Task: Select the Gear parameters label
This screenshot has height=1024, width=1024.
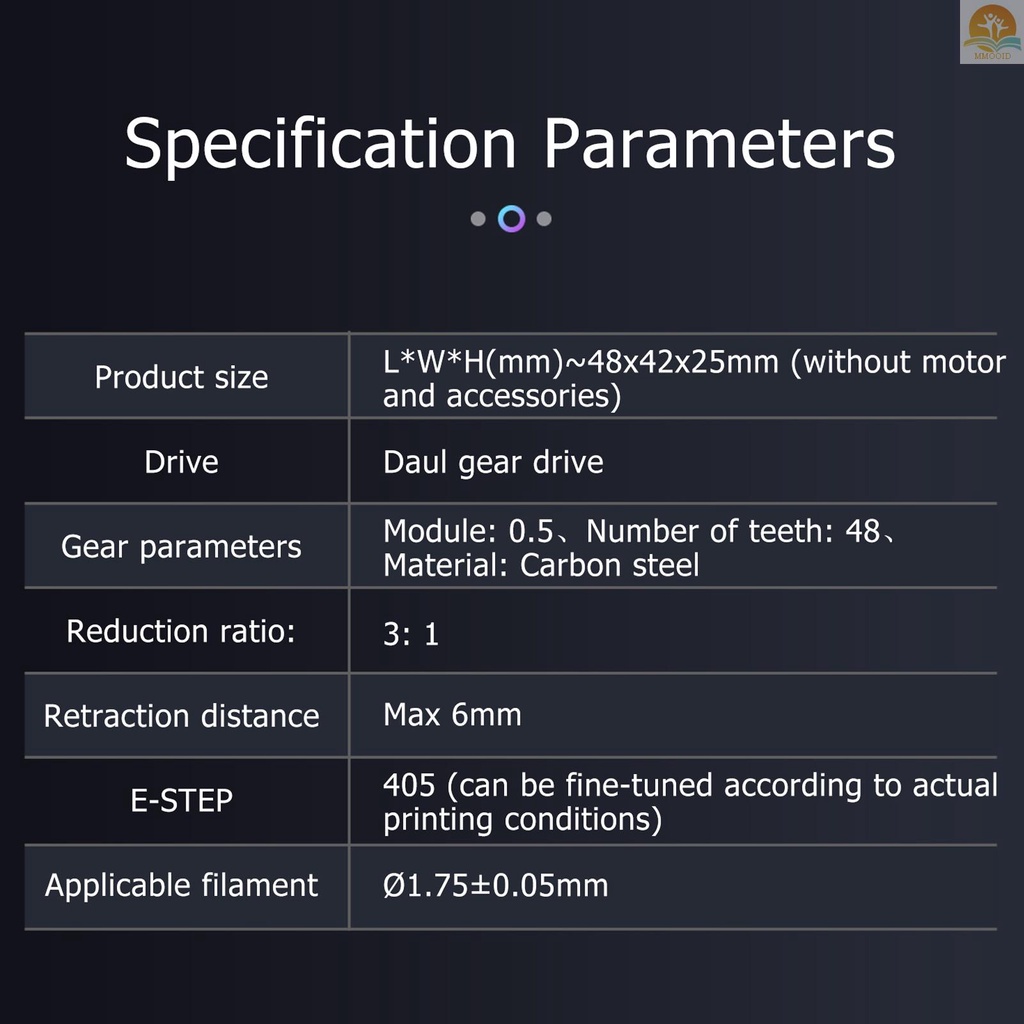Action: point(181,547)
